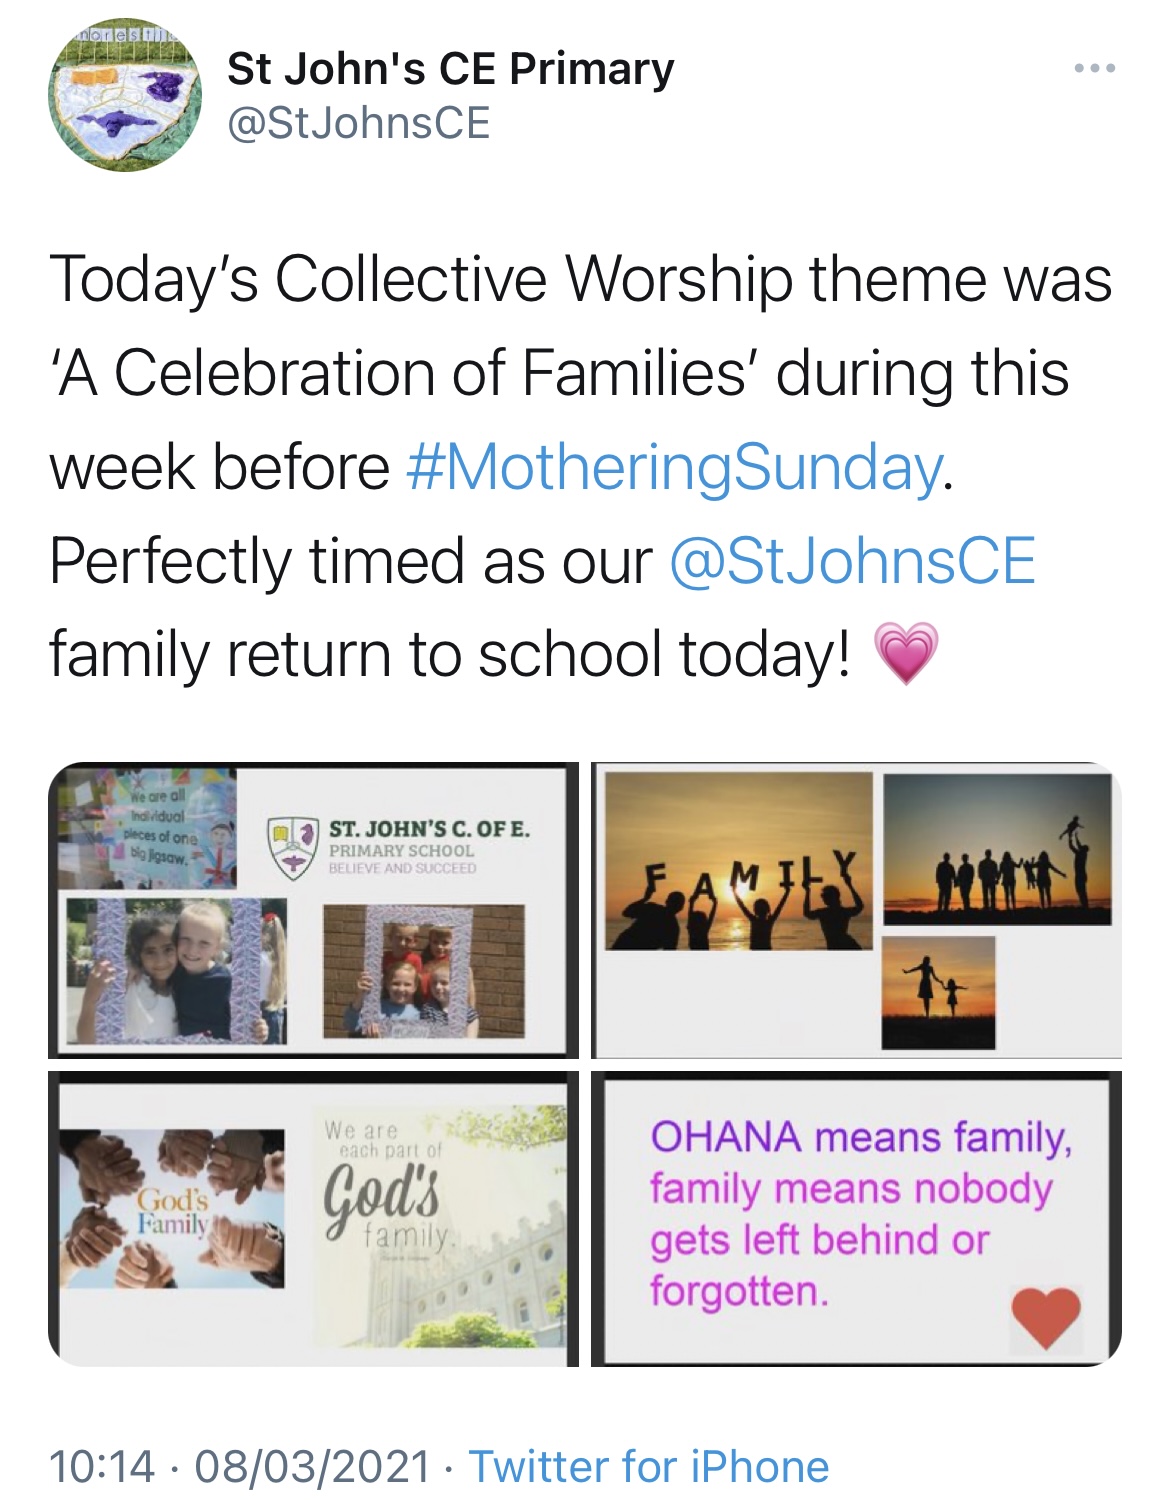View the OHANA means family quote image
This screenshot has height=1502, width=1169.
coord(856,1219)
